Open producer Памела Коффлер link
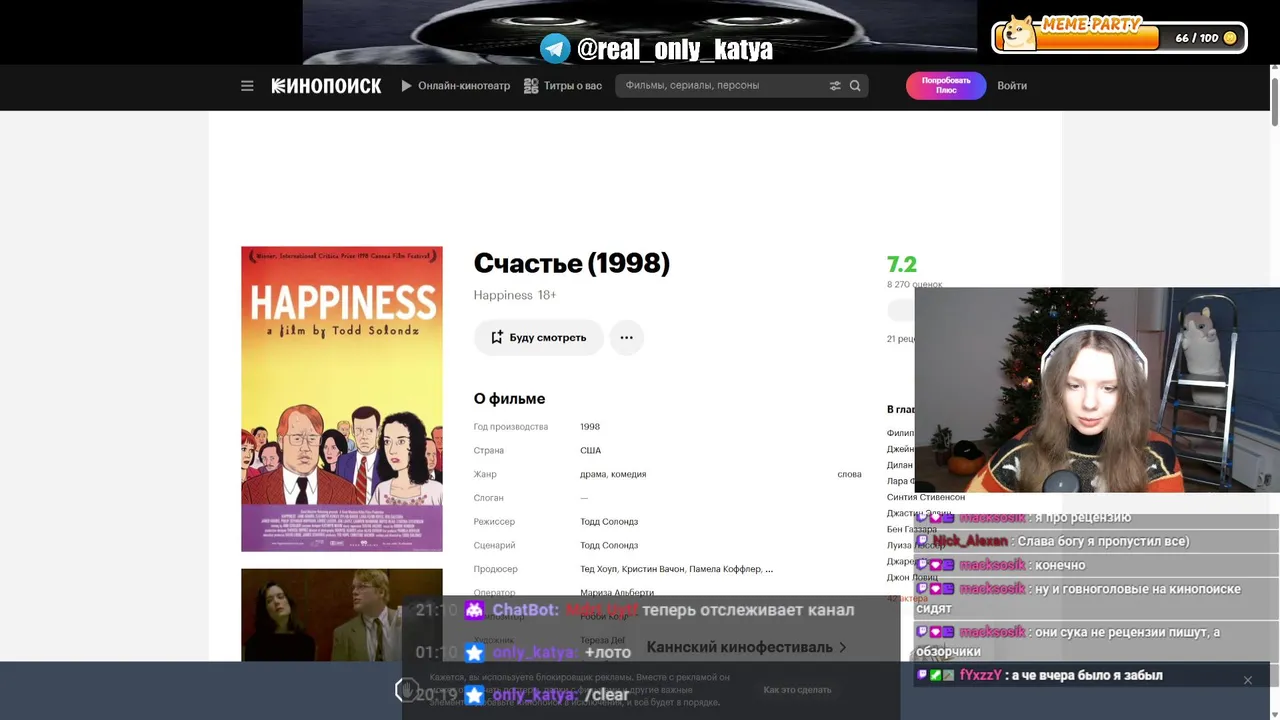The image size is (1280, 720). pyautogui.click(x=725, y=569)
